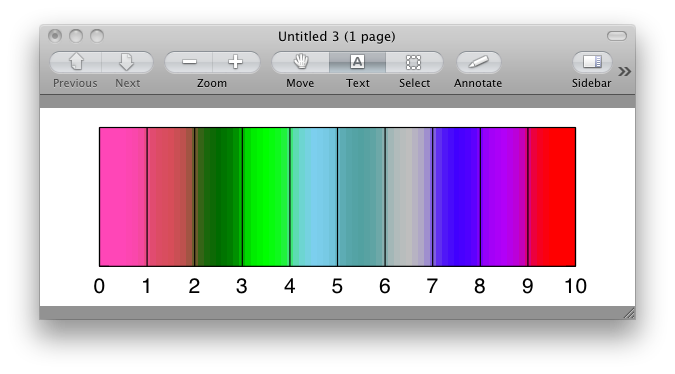
Task: Go to the Previous page
Action: click(x=76, y=62)
